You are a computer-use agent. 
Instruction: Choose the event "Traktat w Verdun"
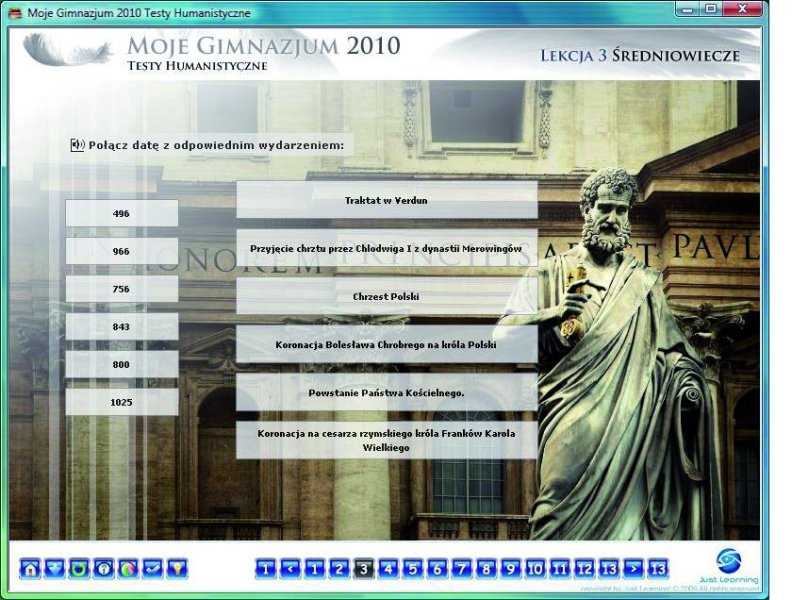[x=386, y=200]
